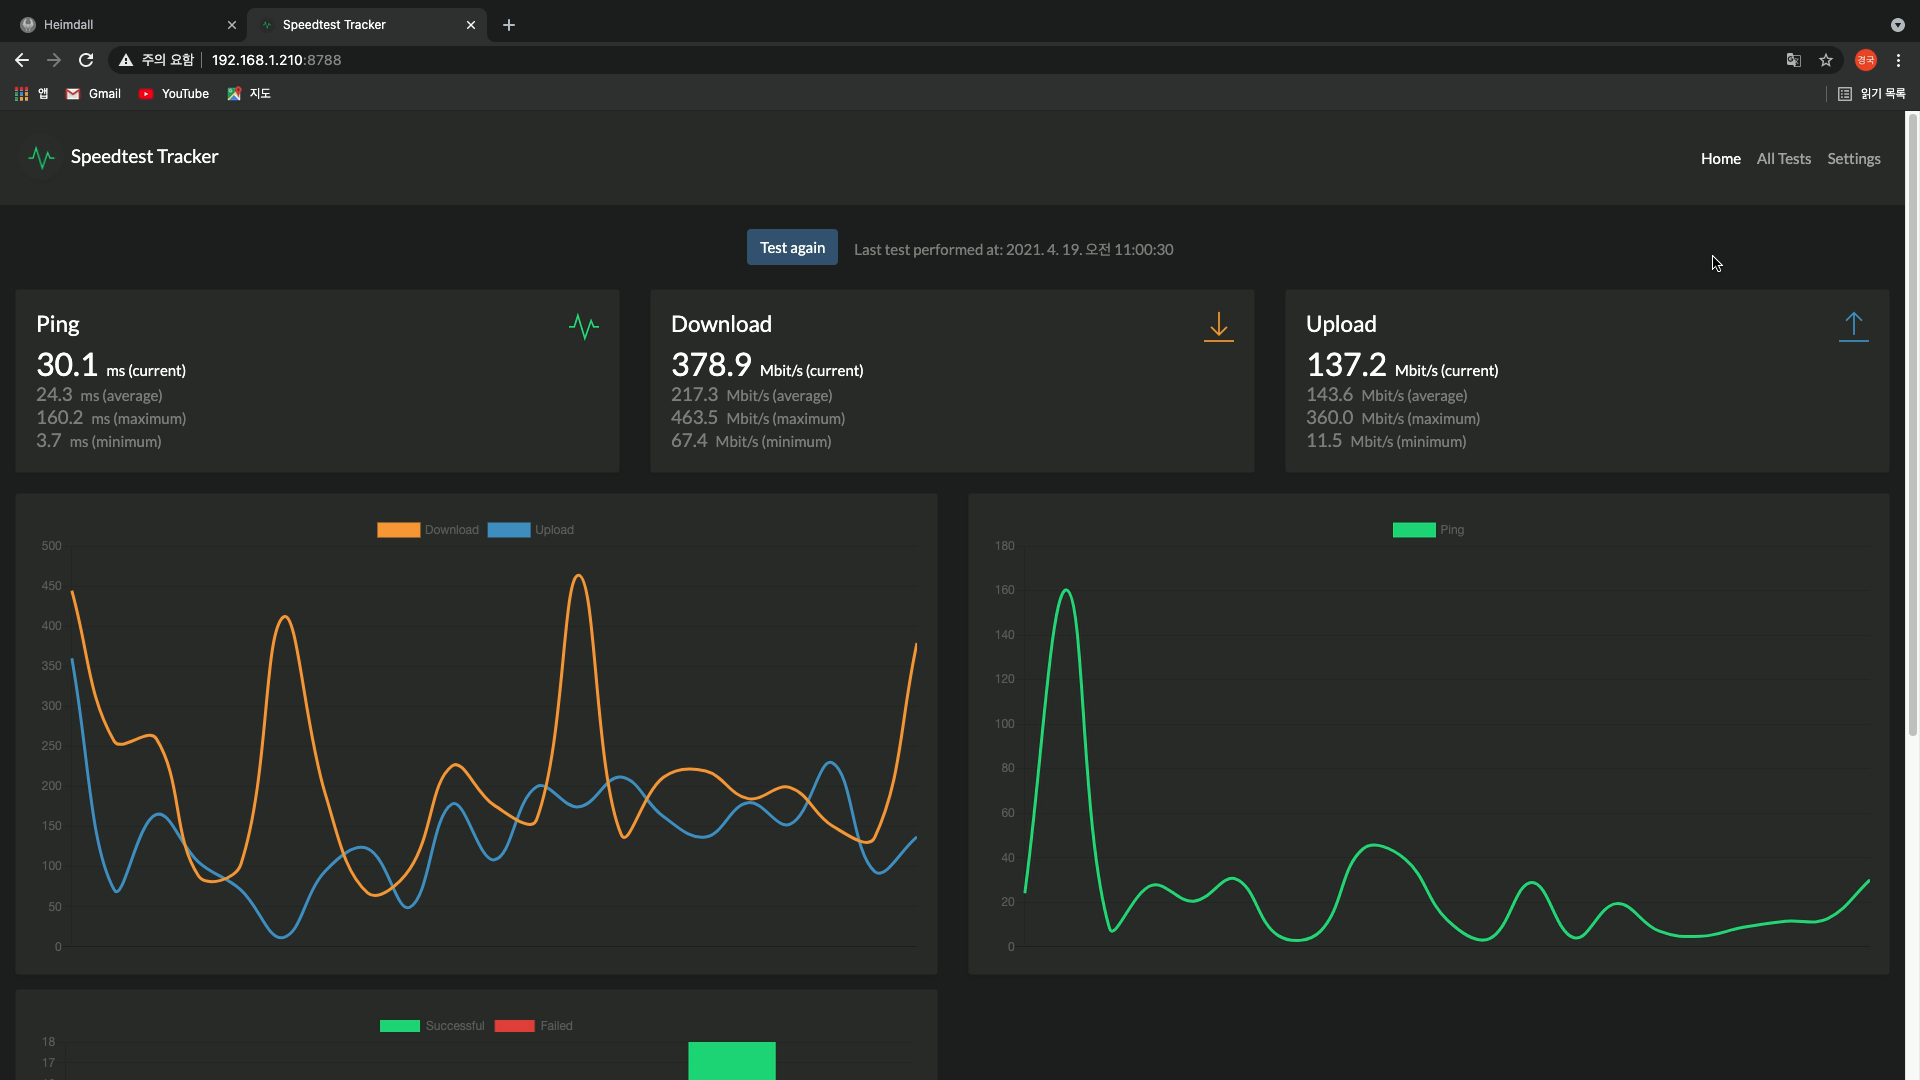The width and height of the screenshot is (1920, 1080).
Task: Switch to the Heimdall browser tab
Action: click(x=120, y=24)
